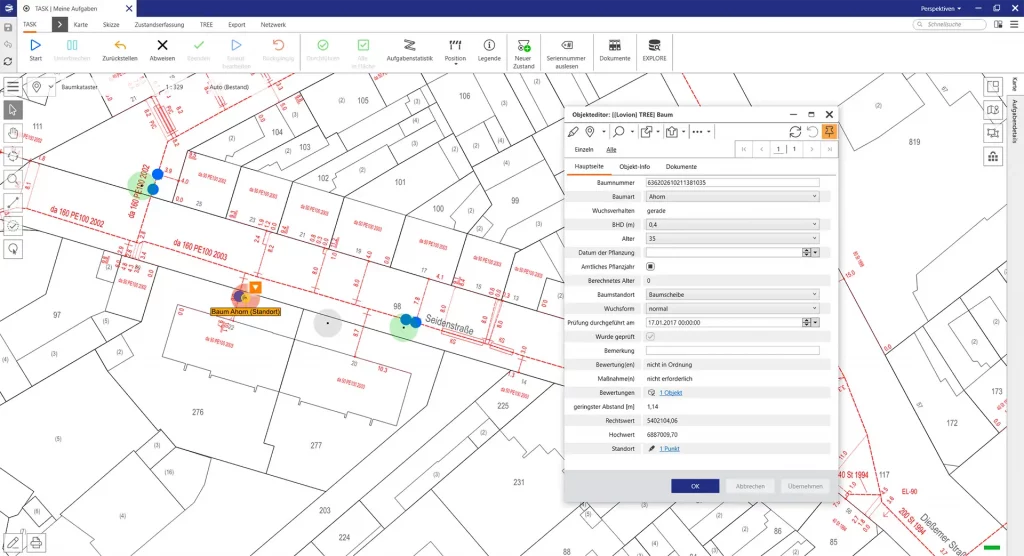Click the Start task play icon

click(x=36, y=45)
